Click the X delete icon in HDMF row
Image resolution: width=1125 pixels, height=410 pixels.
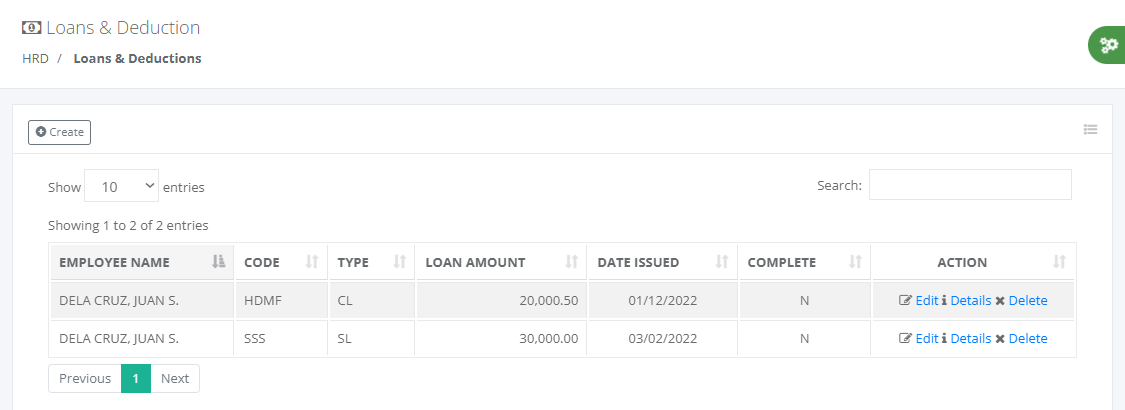tap(999, 301)
